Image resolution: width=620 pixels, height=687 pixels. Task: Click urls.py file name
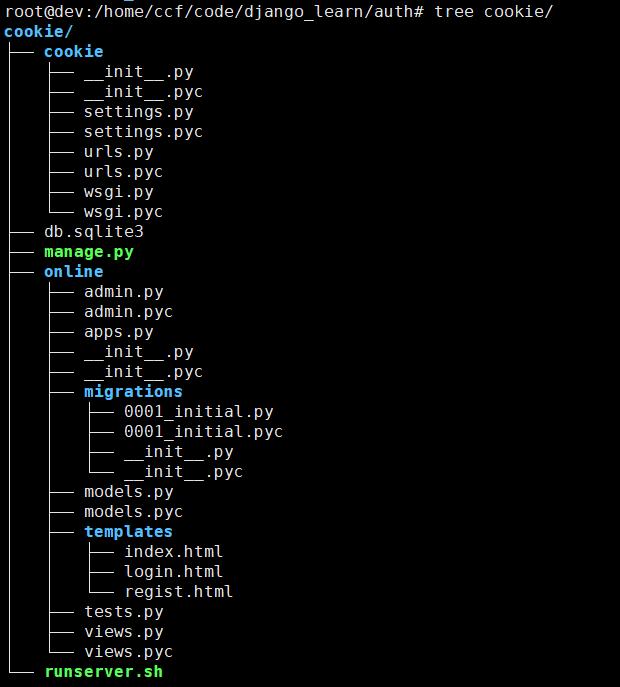pos(119,152)
